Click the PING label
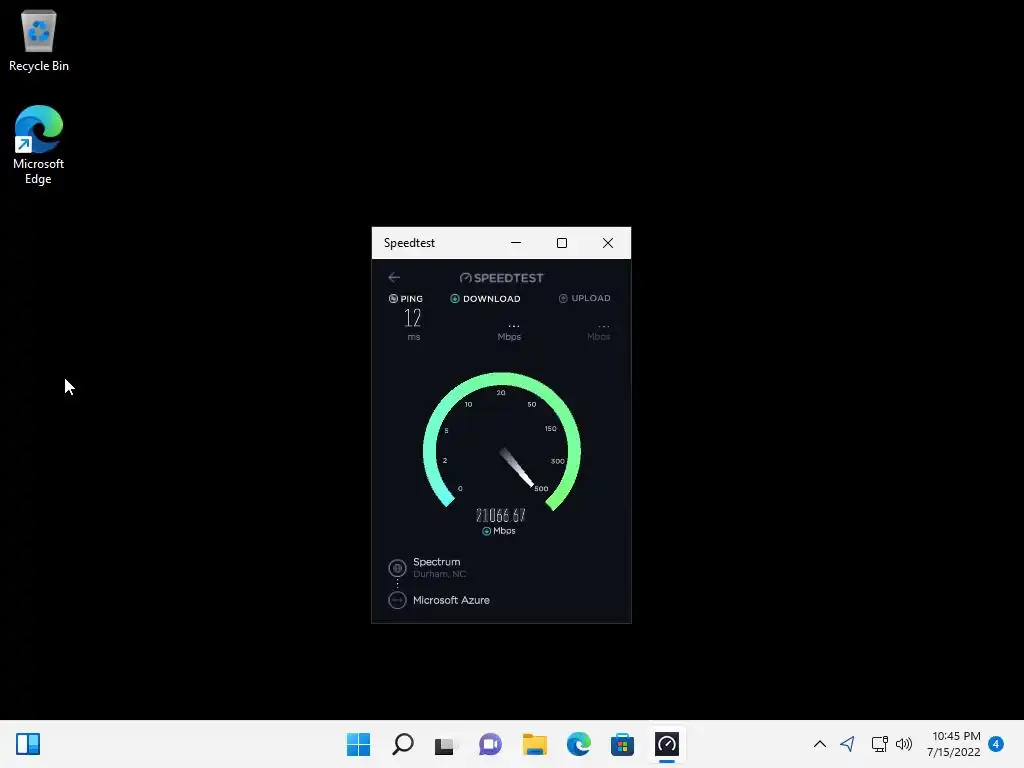 tap(411, 298)
